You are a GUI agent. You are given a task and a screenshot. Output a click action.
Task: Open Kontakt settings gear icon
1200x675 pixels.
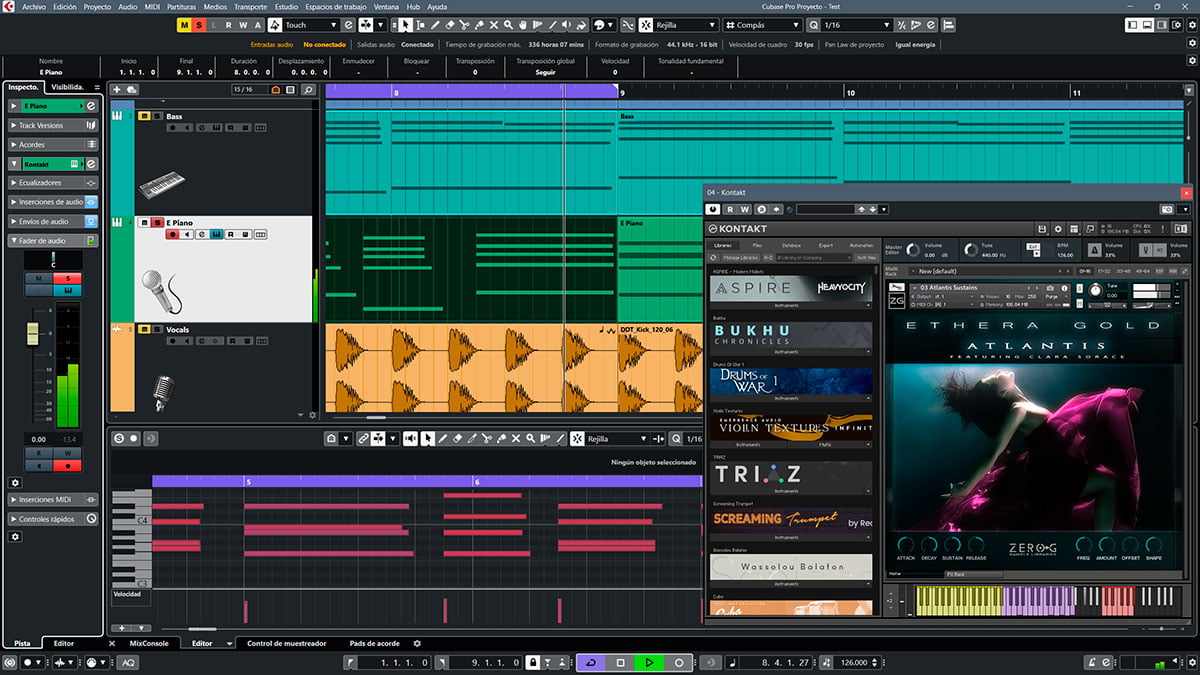[1058, 229]
